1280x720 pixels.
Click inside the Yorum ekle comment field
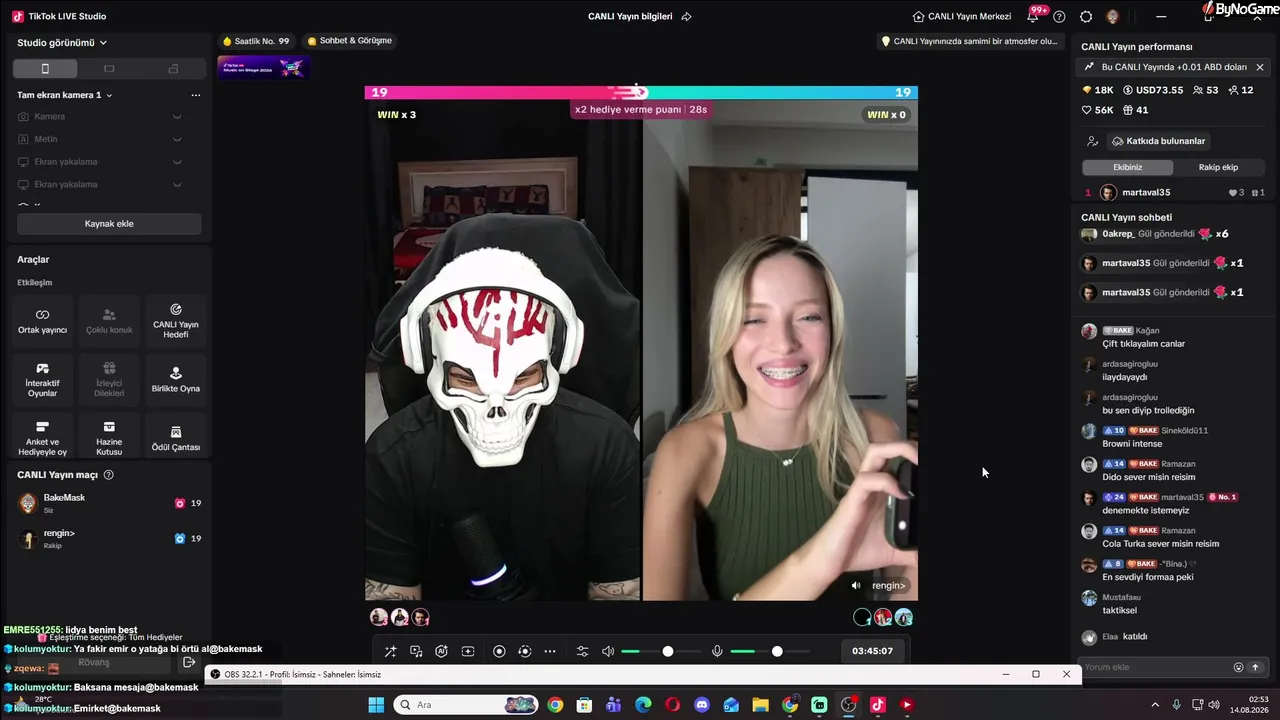(1155, 667)
